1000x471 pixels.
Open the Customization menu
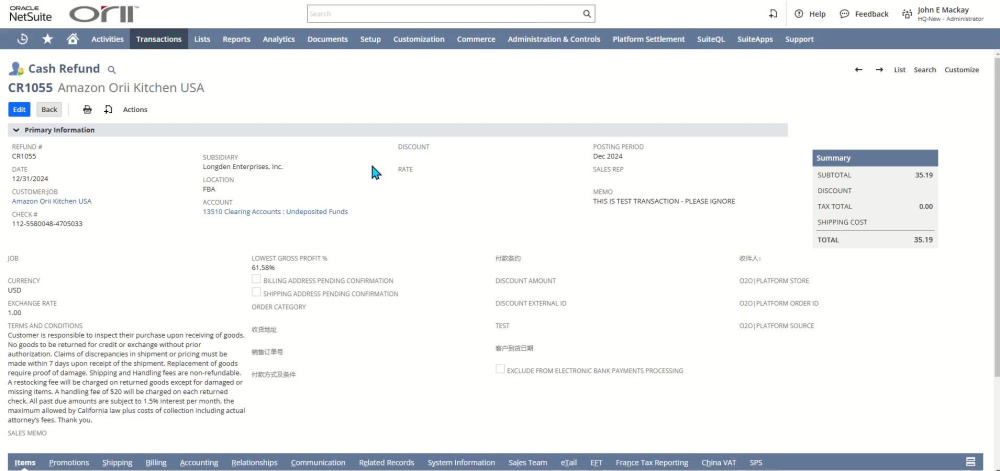pos(419,39)
